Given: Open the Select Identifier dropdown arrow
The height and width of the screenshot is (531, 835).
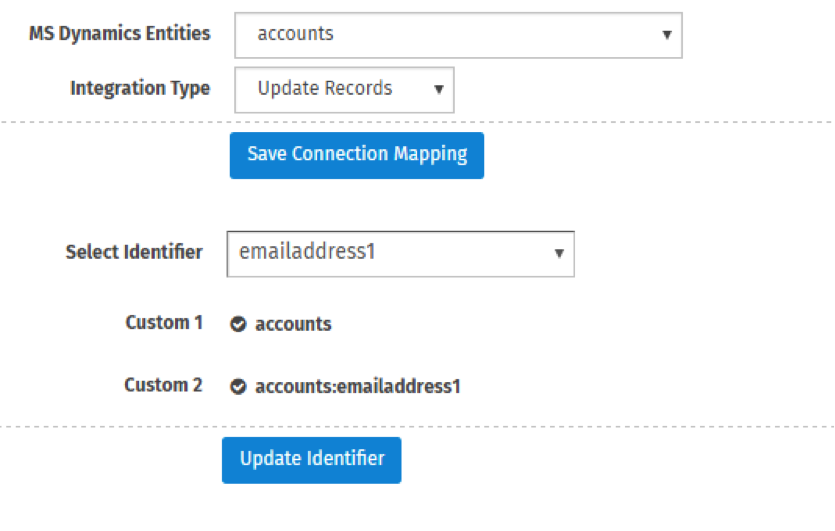Looking at the screenshot, I should 559,253.
